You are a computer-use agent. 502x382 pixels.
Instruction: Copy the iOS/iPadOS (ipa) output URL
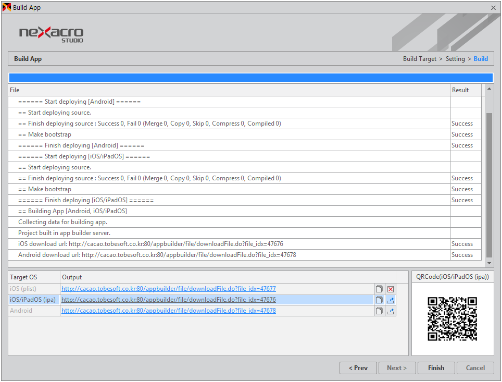(379, 300)
